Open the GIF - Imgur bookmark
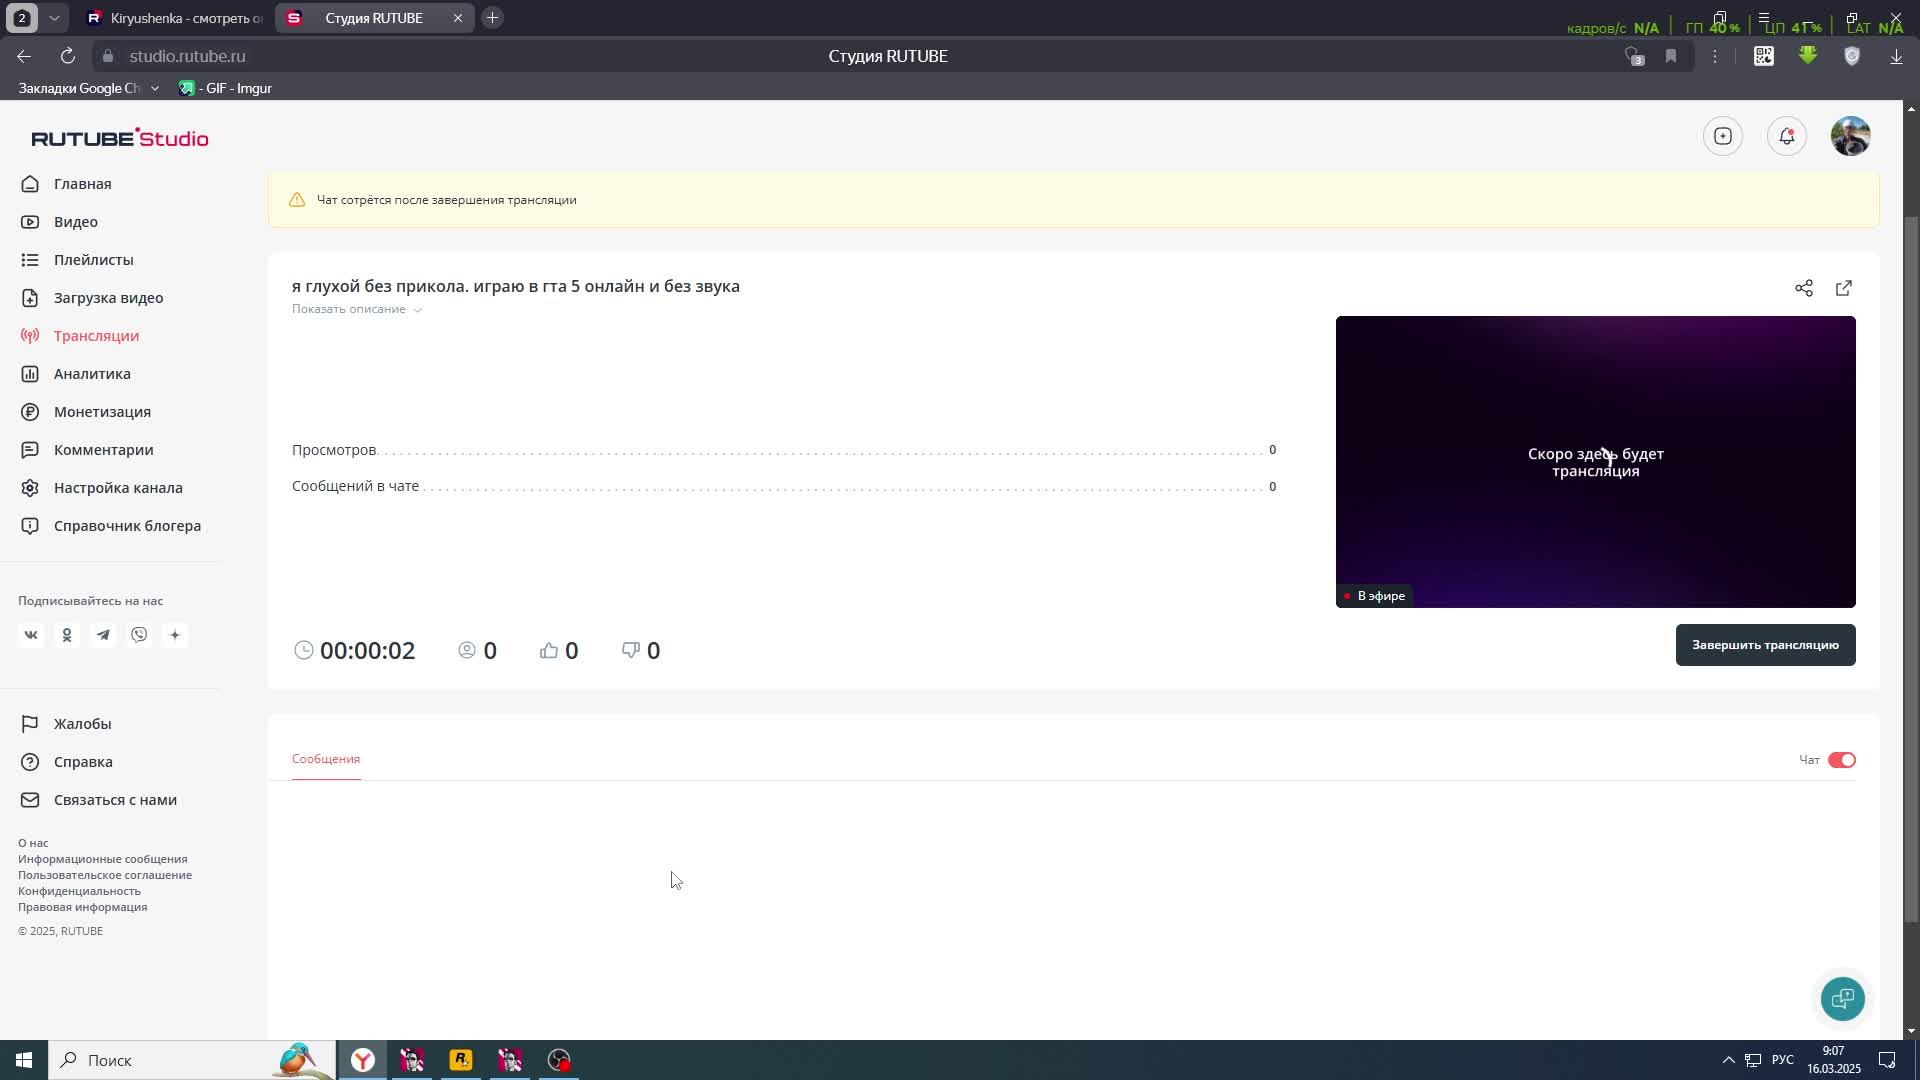Viewport: 1920px width, 1080px height. [x=226, y=88]
